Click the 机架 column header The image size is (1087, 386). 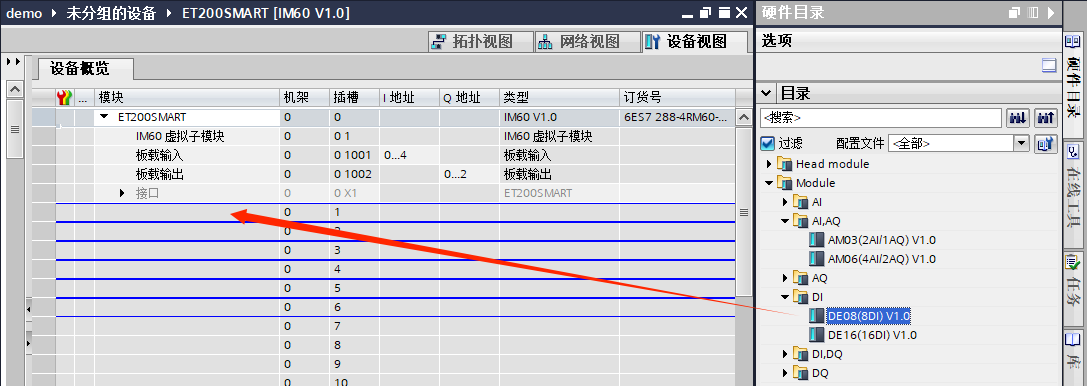(x=304, y=98)
